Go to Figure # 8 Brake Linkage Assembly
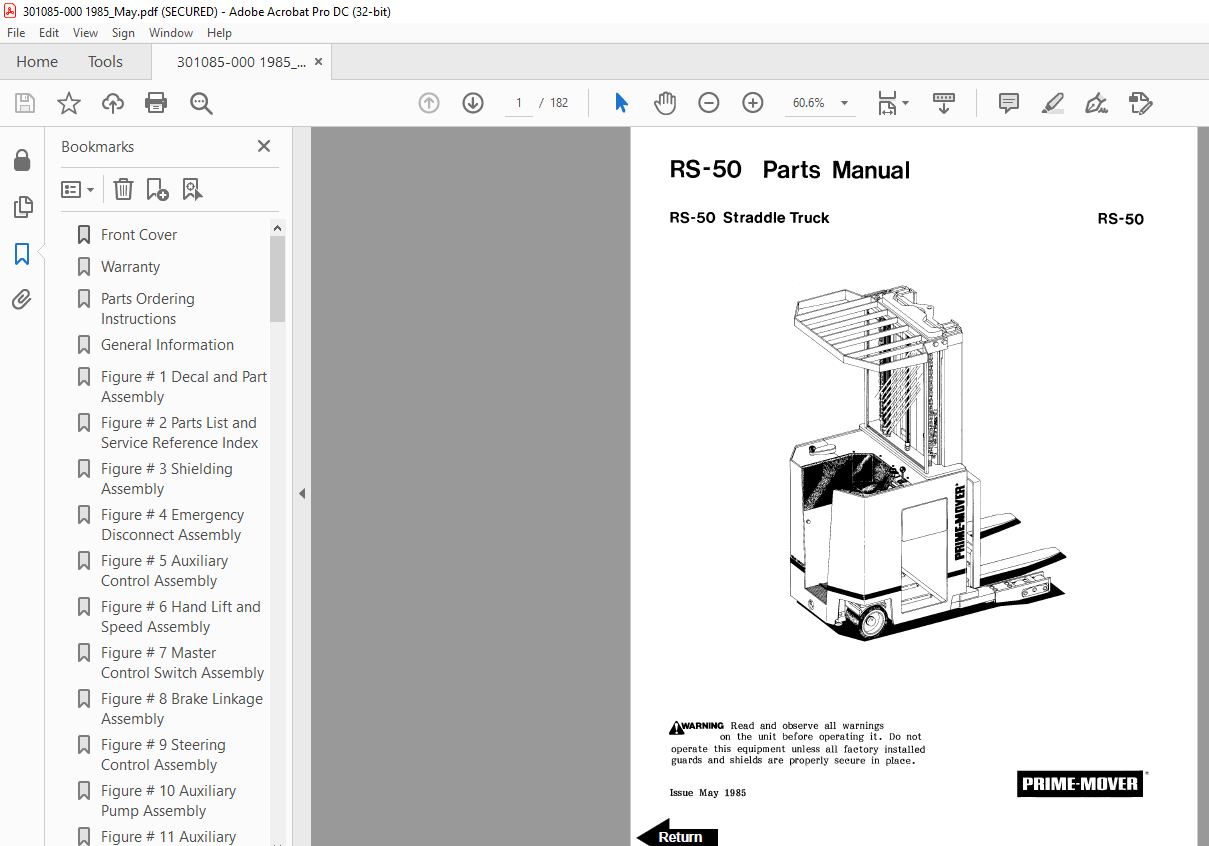This screenshot has width=1209, height=846. coord(182,709)
